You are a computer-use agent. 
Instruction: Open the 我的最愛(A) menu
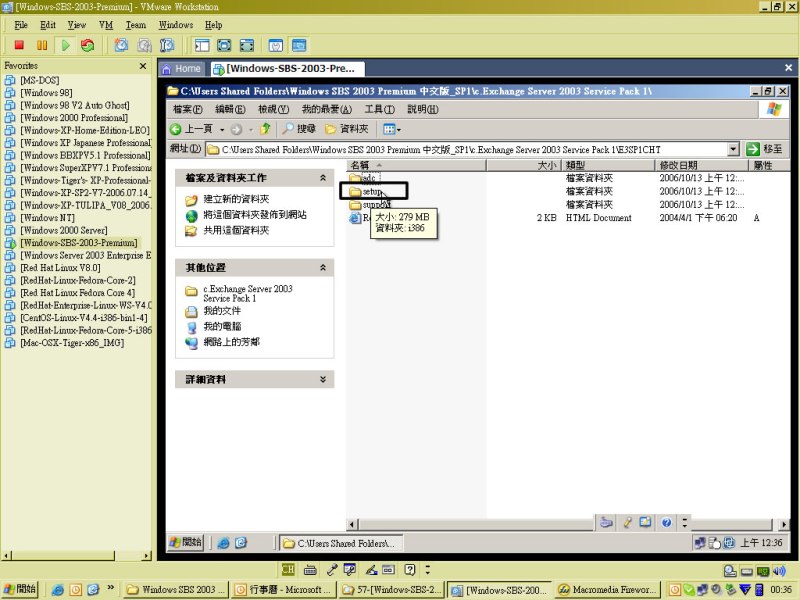pos(327,109)
